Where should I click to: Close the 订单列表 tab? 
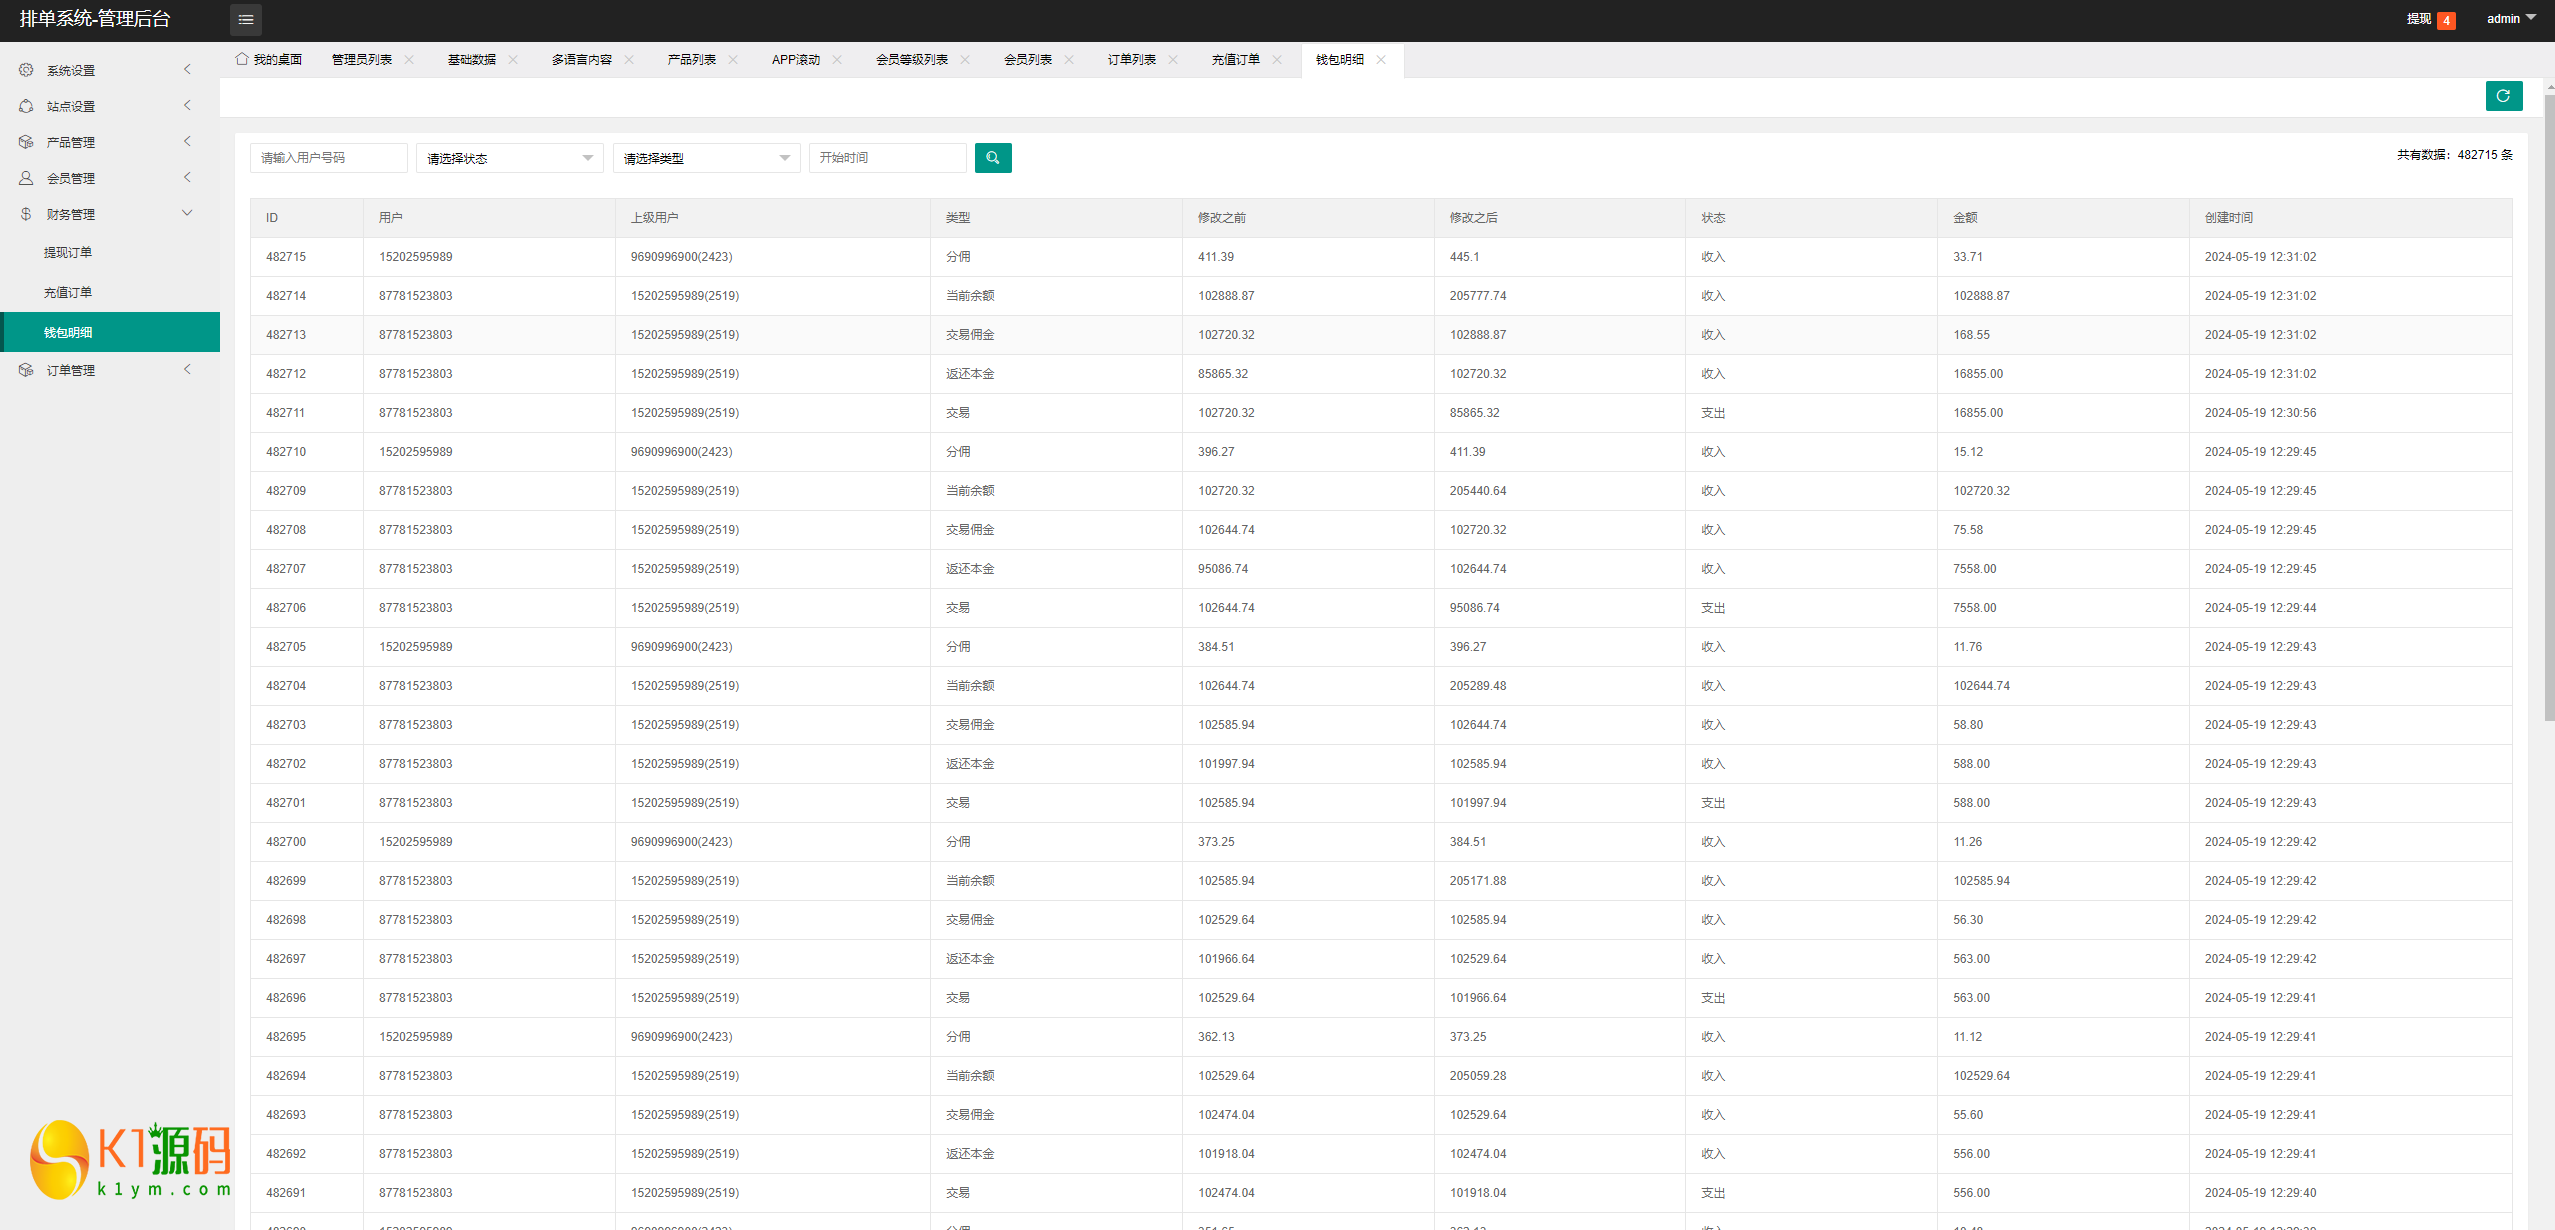[x=1173, y=60]
